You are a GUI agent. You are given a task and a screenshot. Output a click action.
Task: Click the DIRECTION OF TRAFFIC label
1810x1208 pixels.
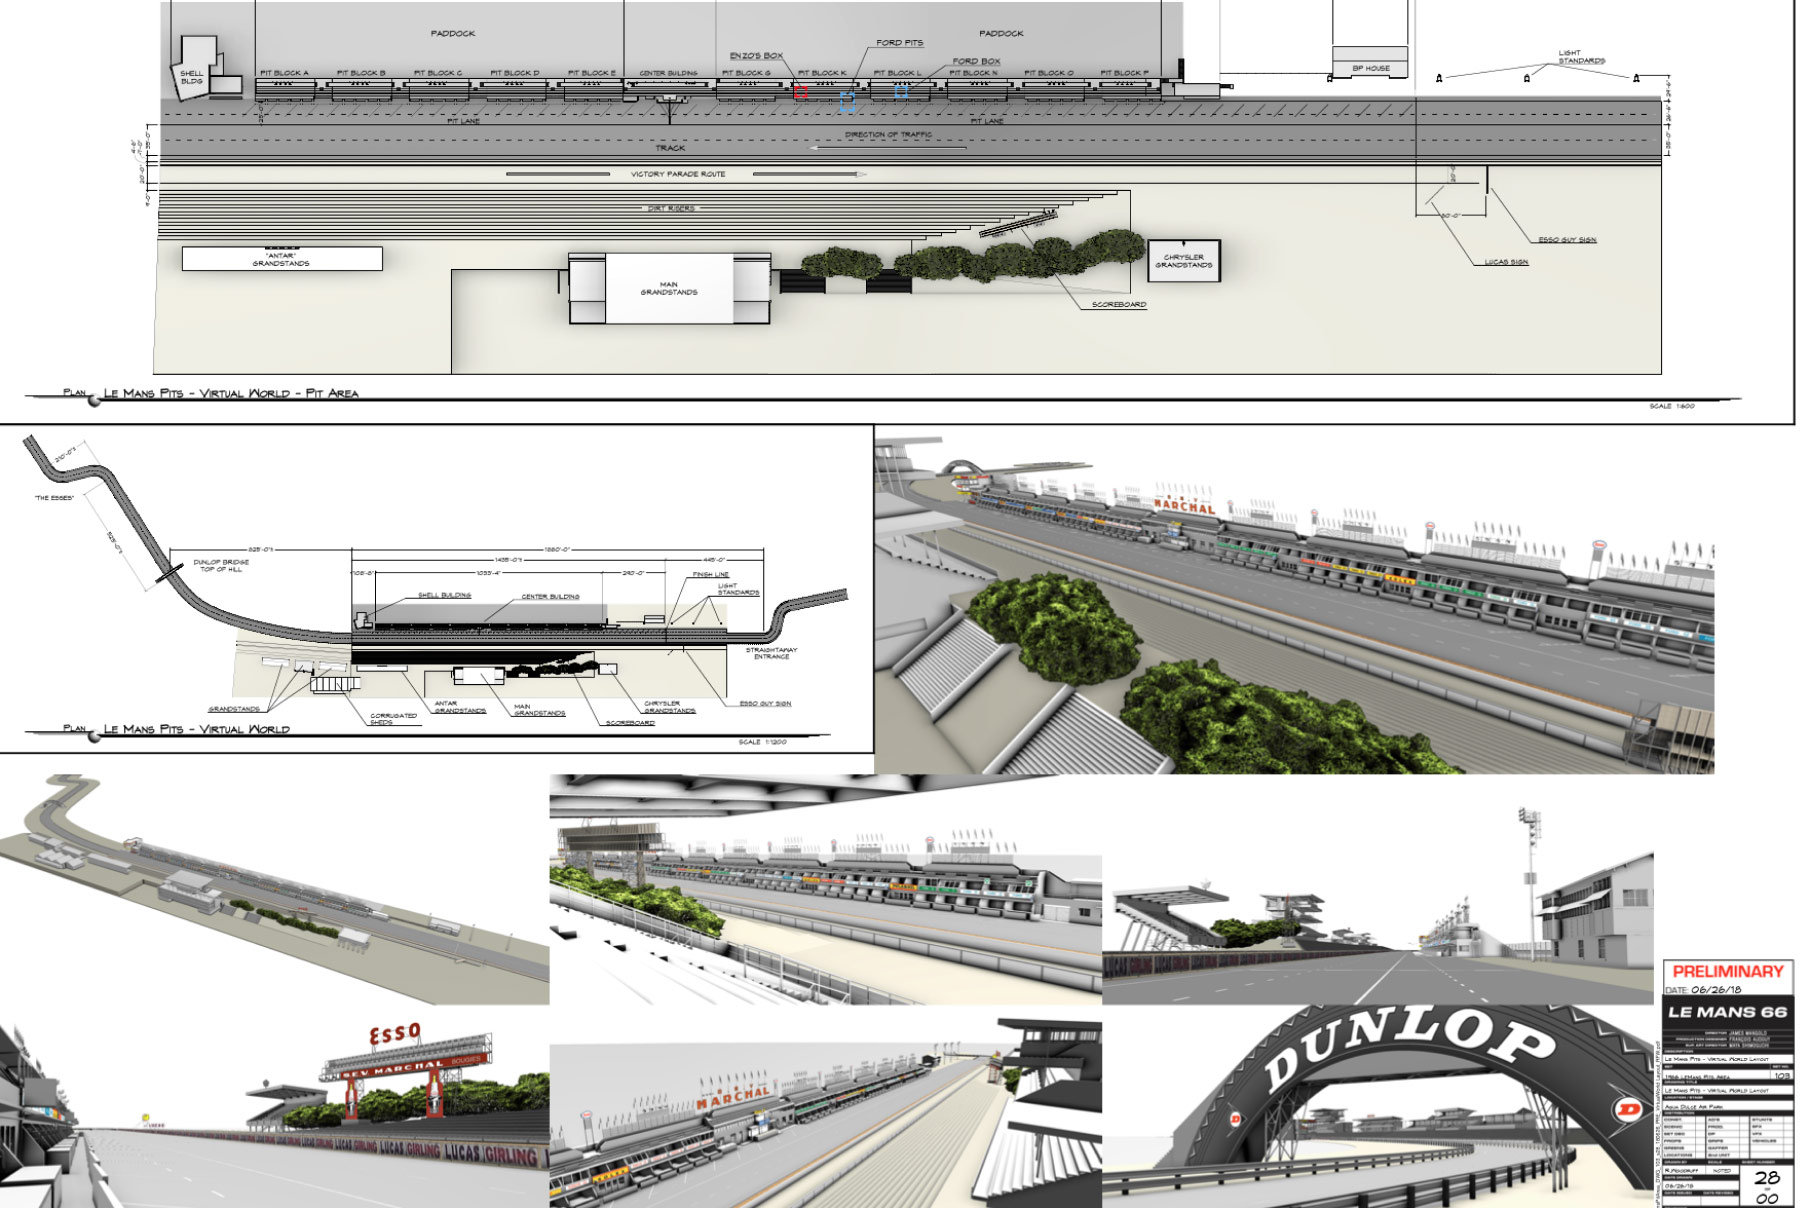[888, 134]
